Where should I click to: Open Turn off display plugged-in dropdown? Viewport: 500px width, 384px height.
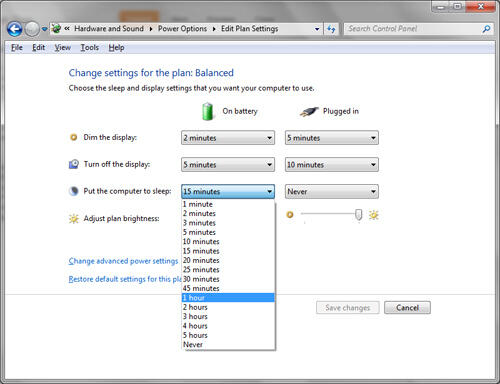(332, 165)
